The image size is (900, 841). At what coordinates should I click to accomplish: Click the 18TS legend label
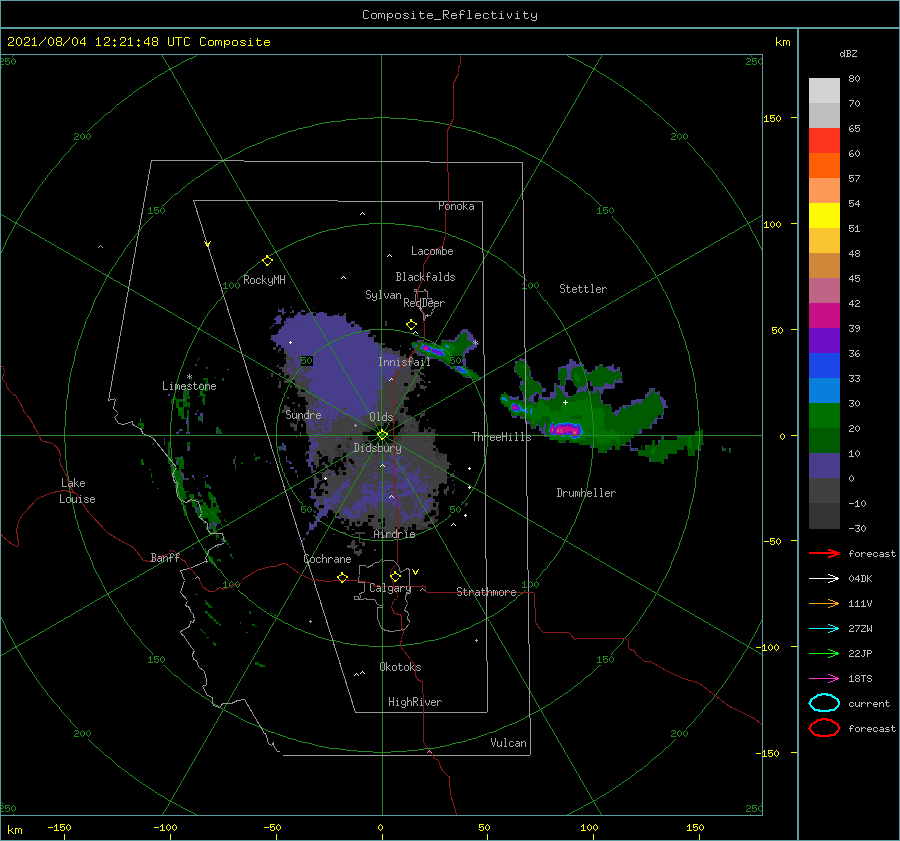click(860, 679)
